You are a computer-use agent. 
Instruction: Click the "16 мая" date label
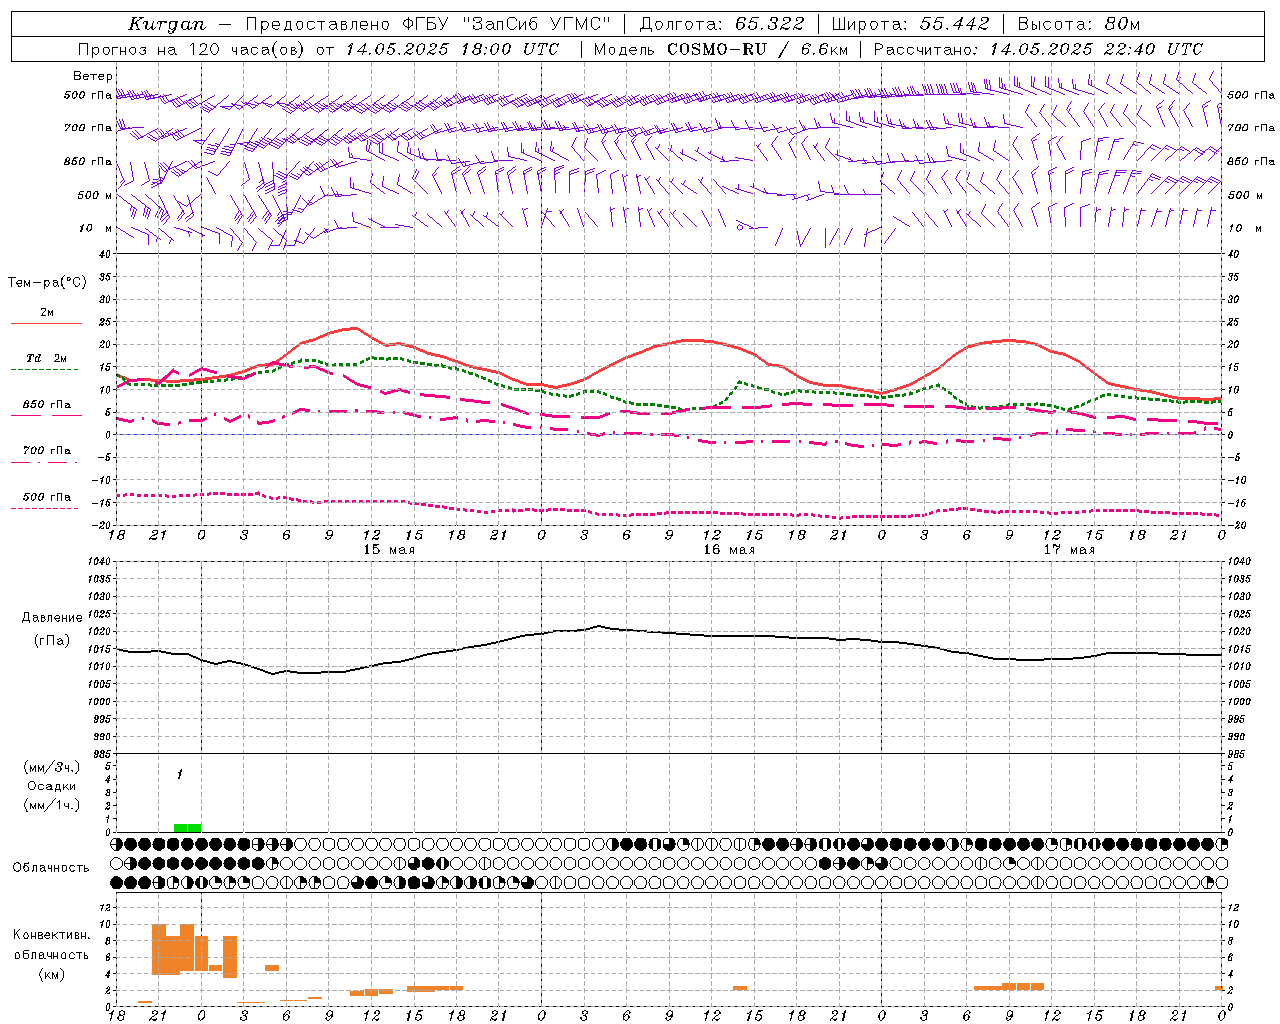[728, 550]
